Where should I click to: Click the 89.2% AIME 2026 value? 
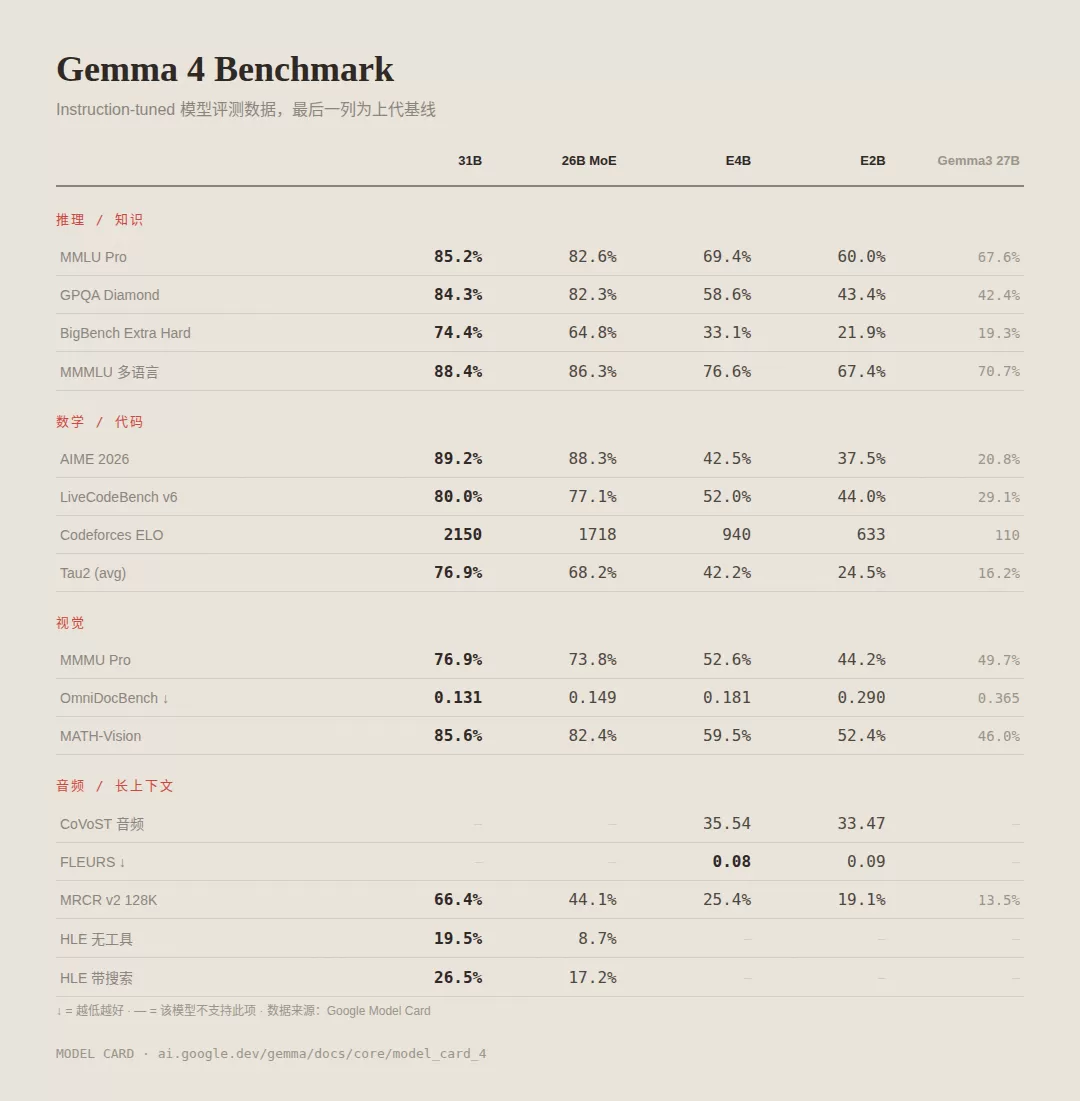point(458,459)
